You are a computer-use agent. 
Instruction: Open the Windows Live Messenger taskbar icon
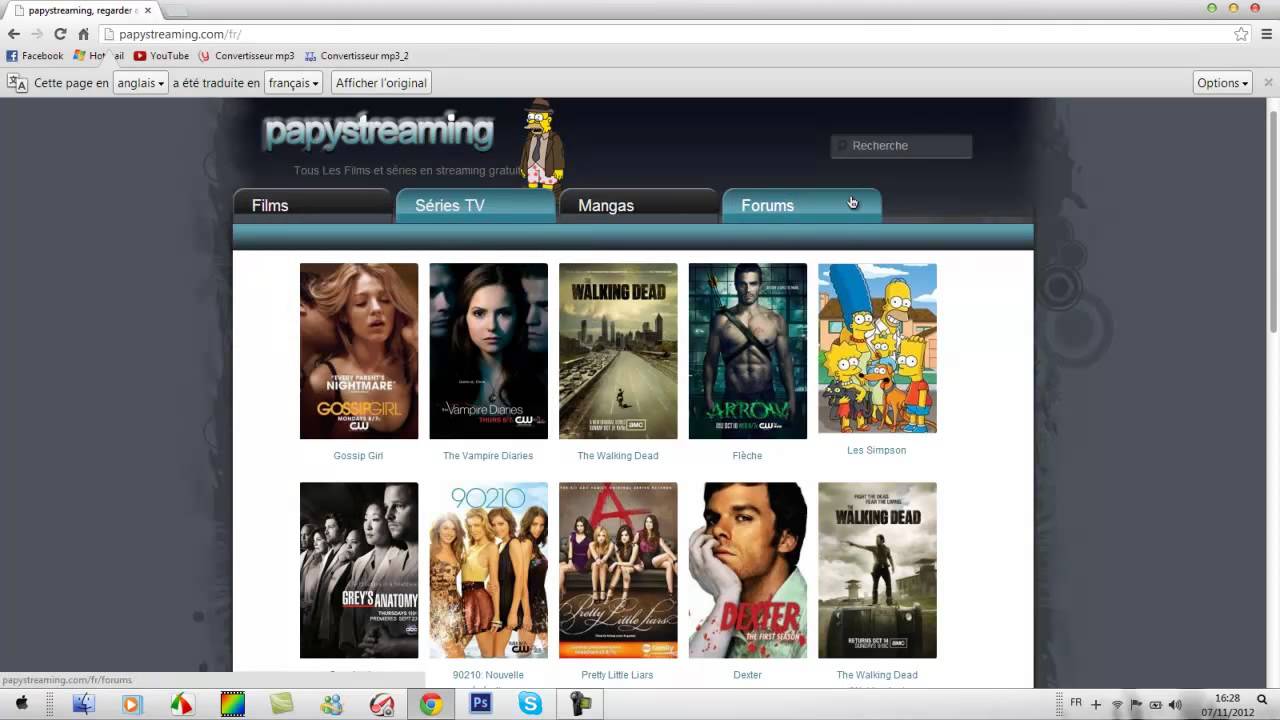[x=331, y=704]
